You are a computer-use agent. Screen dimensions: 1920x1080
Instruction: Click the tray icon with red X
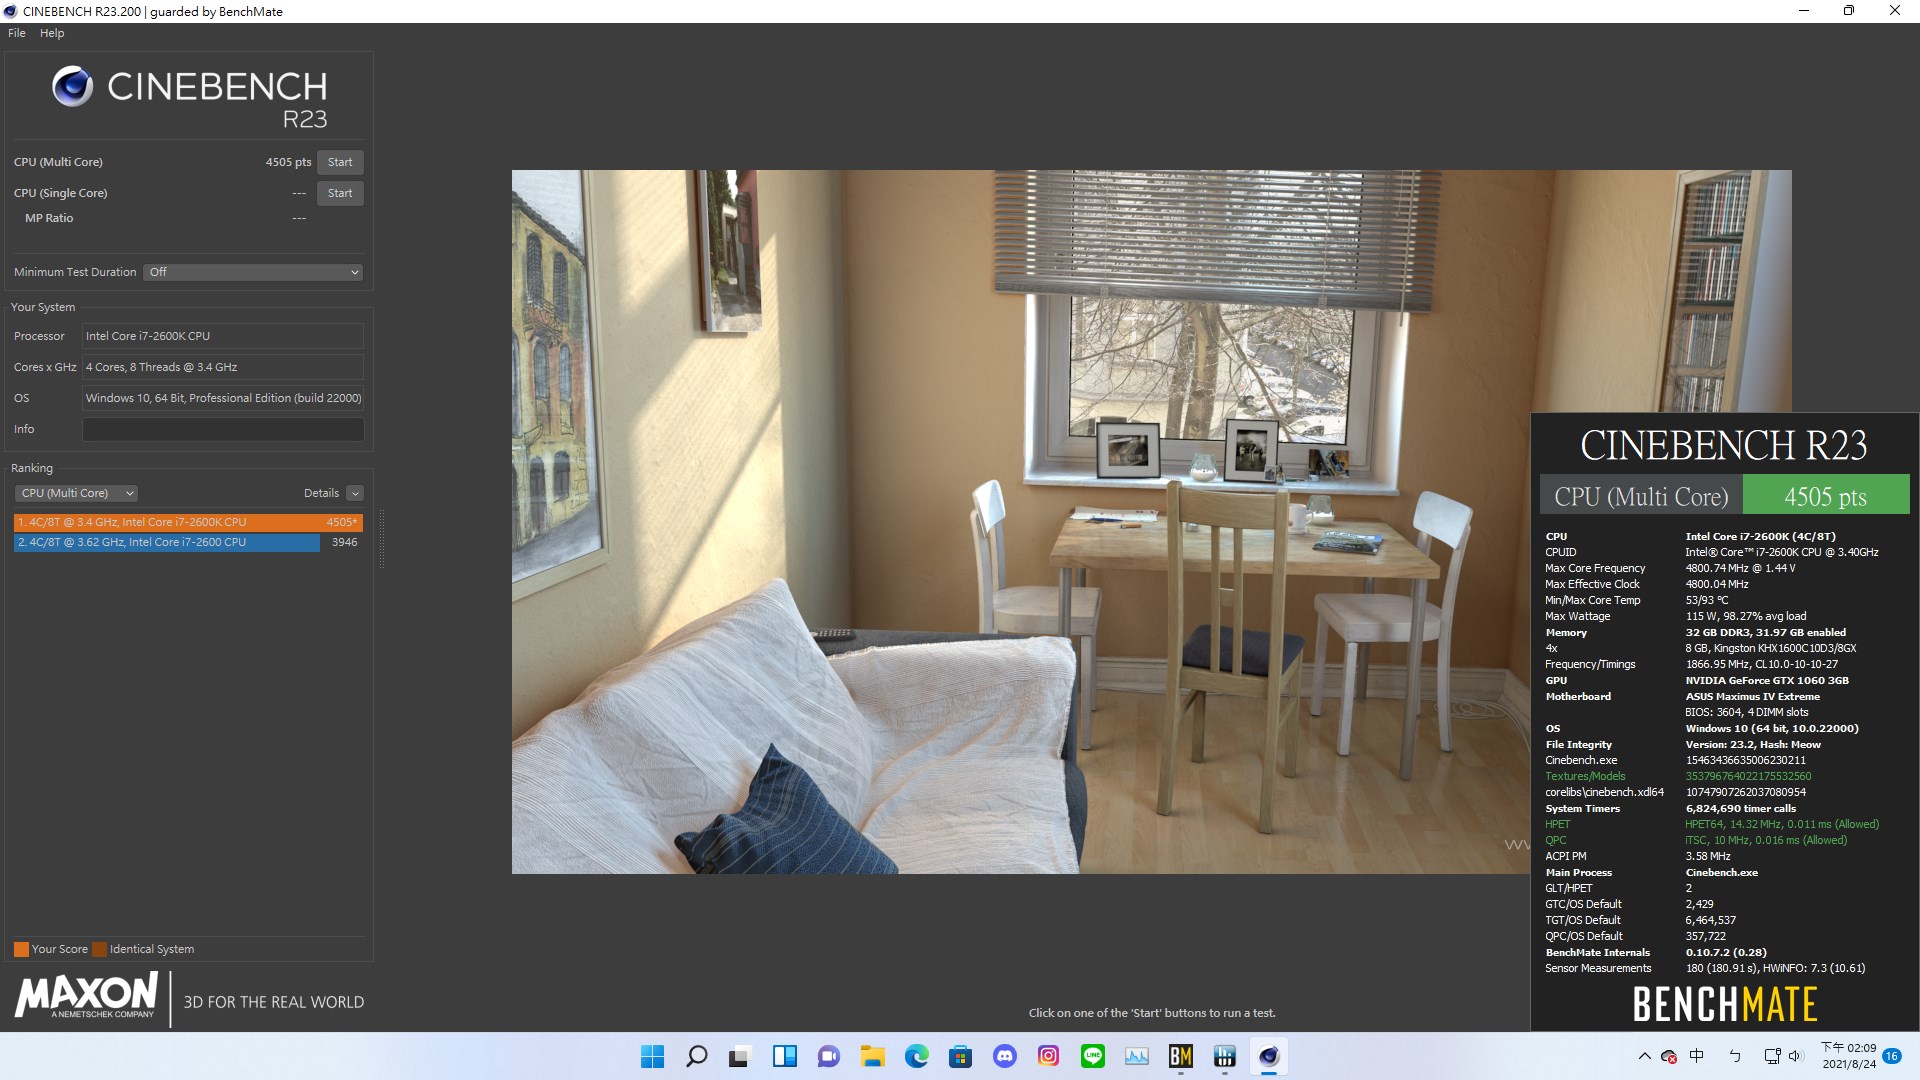[1668, 1056]
